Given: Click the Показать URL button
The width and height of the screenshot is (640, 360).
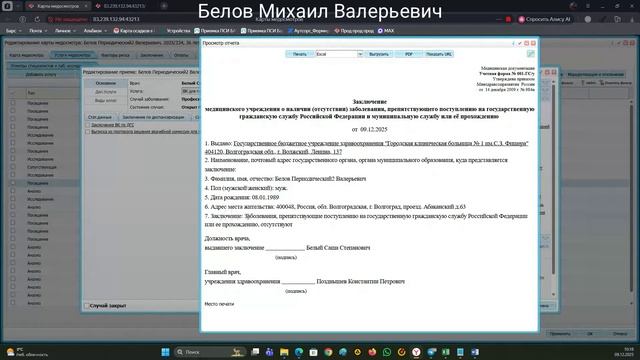Looking at the screenshot, I should tap(439, 54).
